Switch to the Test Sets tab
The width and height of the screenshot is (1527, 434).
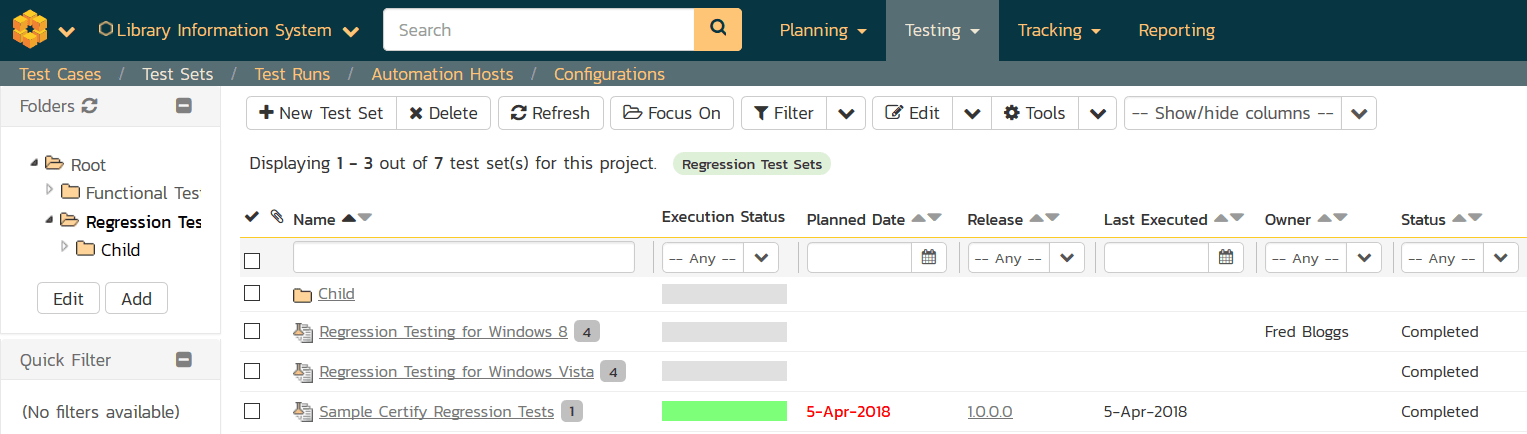coord(177,74)
